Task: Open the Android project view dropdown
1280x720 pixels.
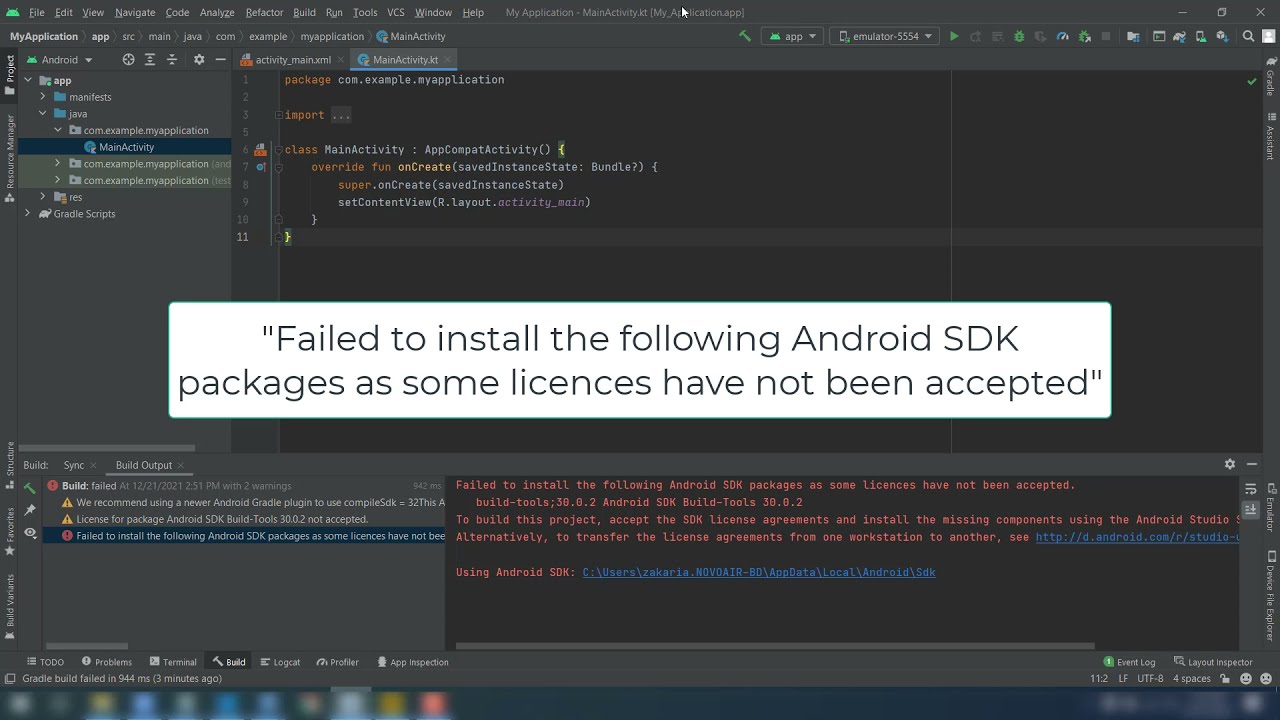Action: 60,60
